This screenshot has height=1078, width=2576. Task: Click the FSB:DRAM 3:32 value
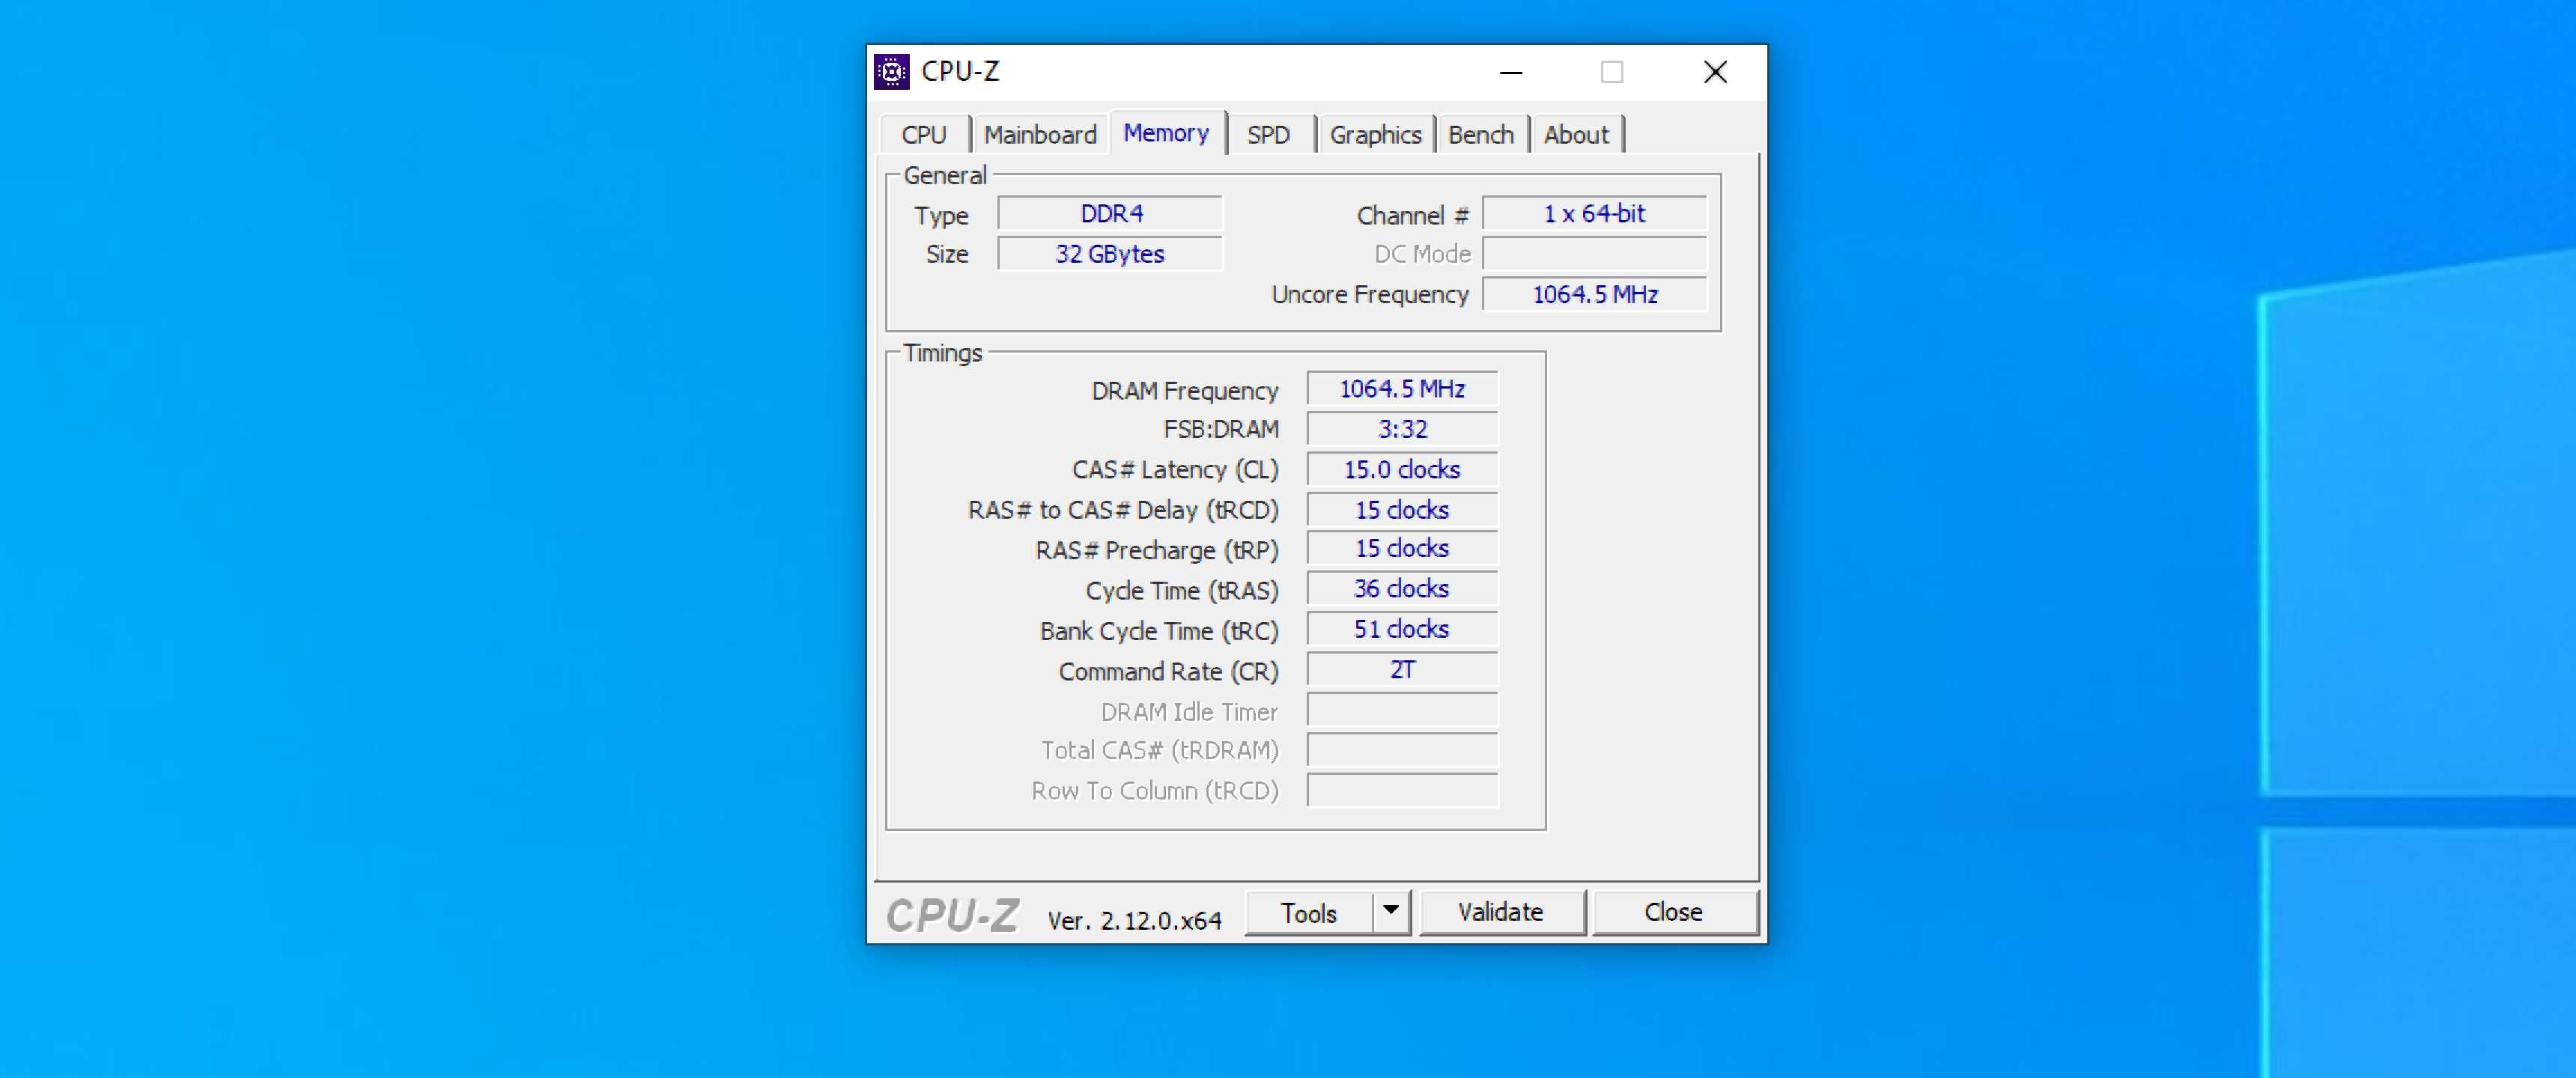point(1402,430)
